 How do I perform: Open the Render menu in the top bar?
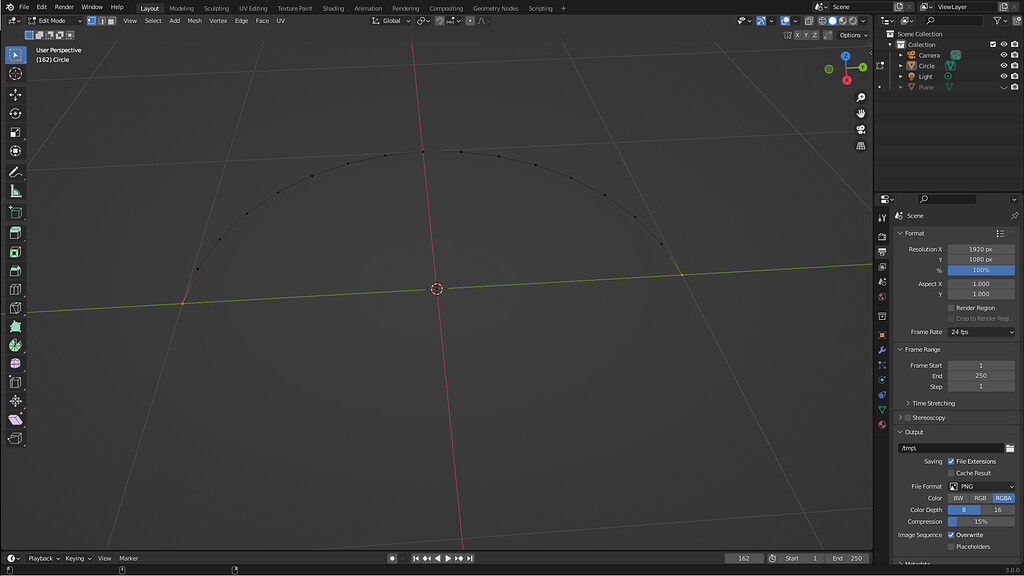point(64,6)
